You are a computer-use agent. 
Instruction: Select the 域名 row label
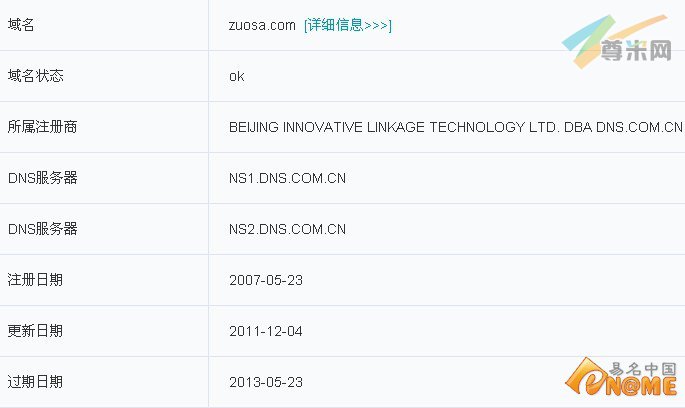coord(21,24)
